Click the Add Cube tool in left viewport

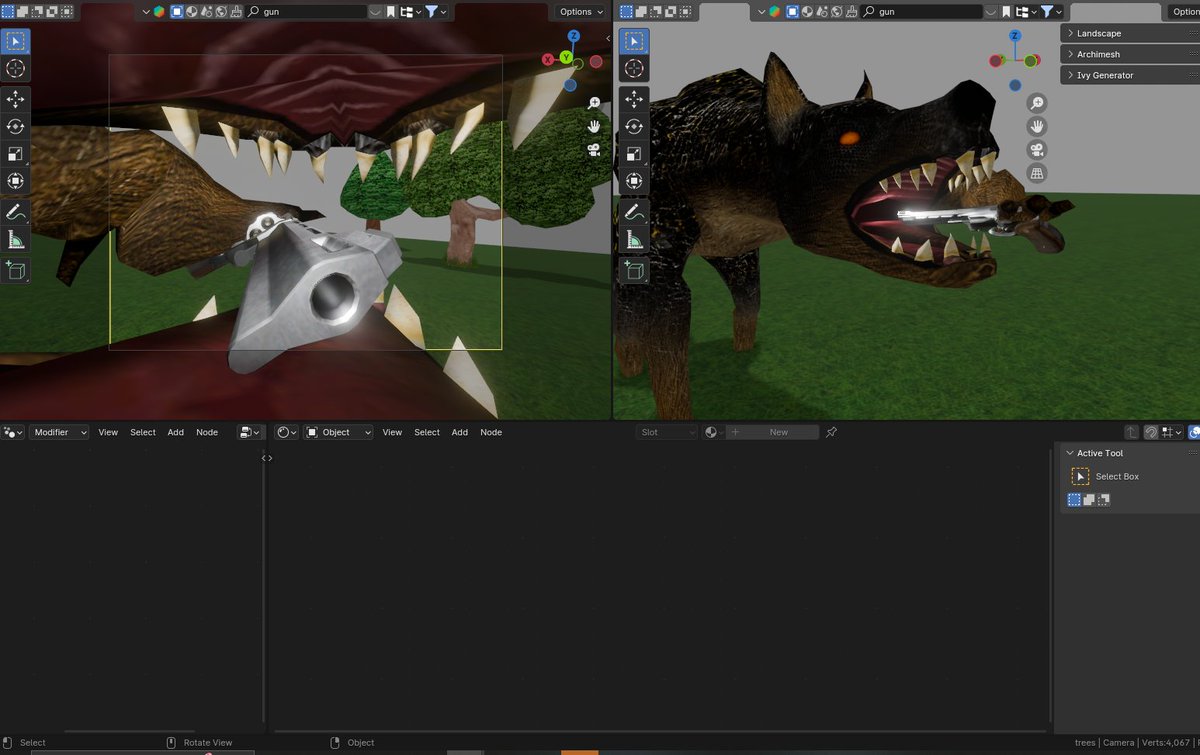(x=16, y=270)
